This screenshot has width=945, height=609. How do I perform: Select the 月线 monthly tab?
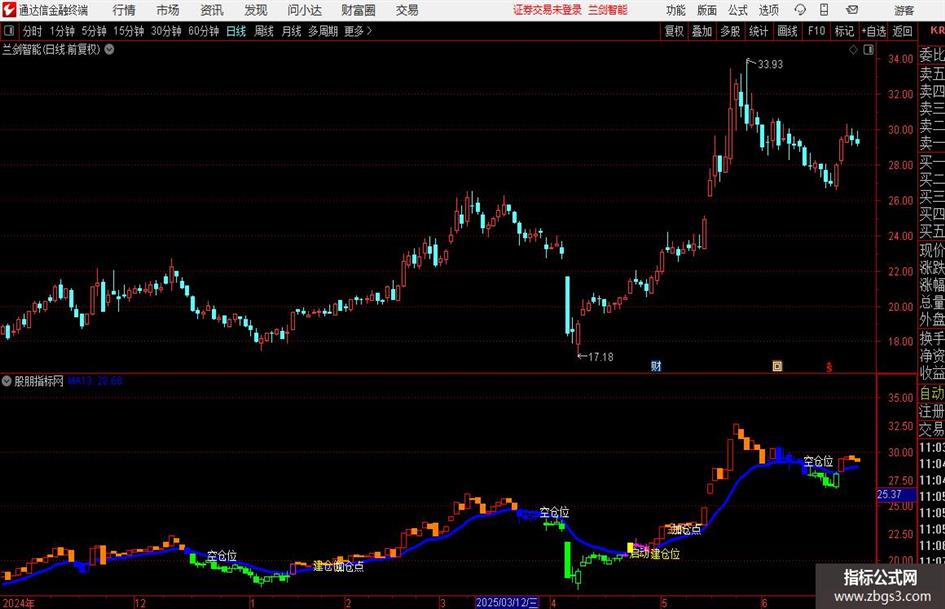pos(291,31)
